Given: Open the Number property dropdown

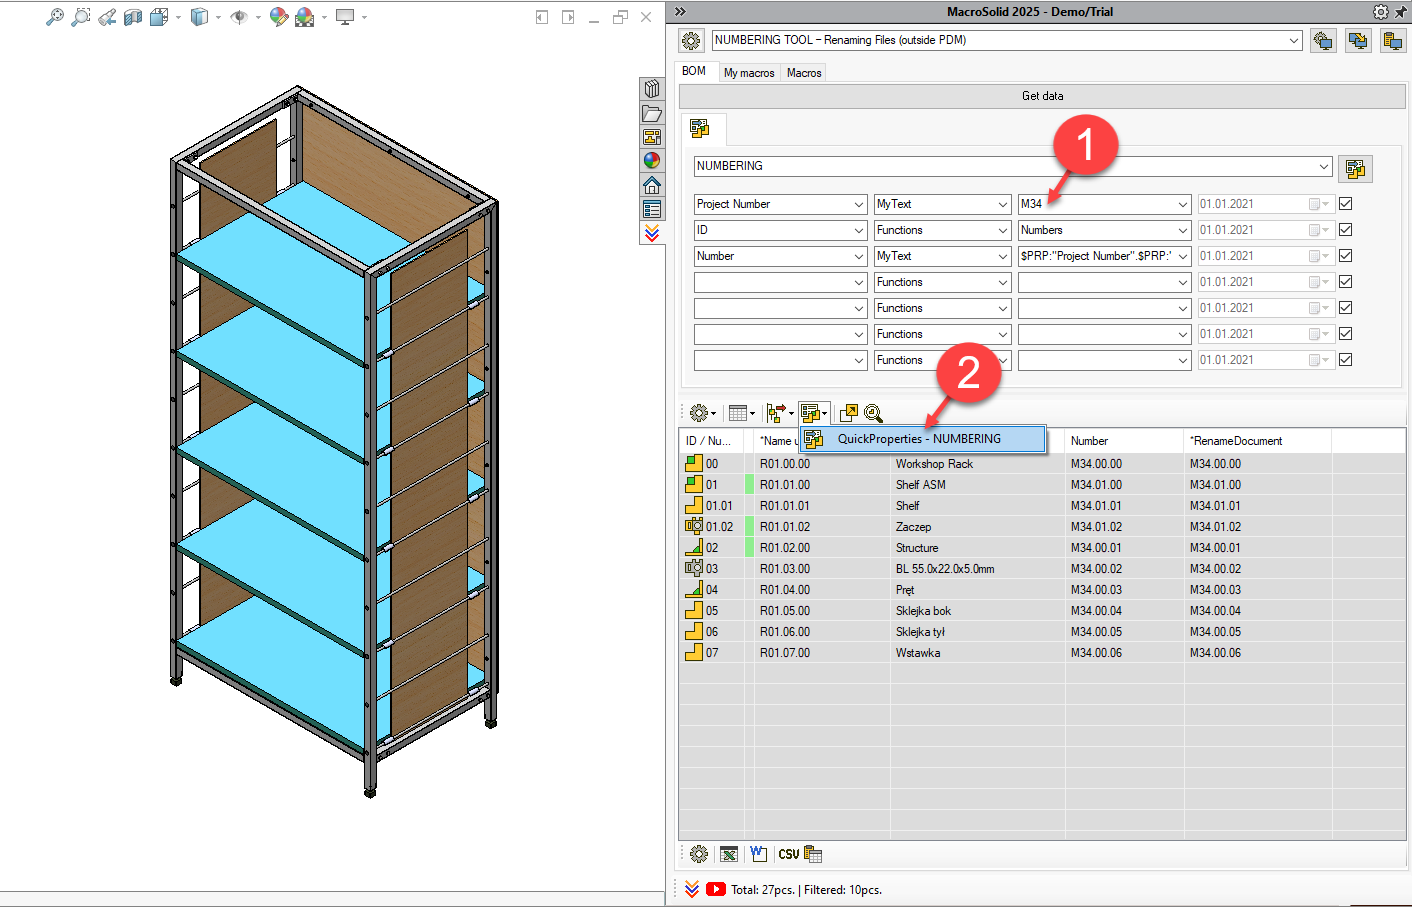Looking at the screenshot, I should tap(780, 256).
